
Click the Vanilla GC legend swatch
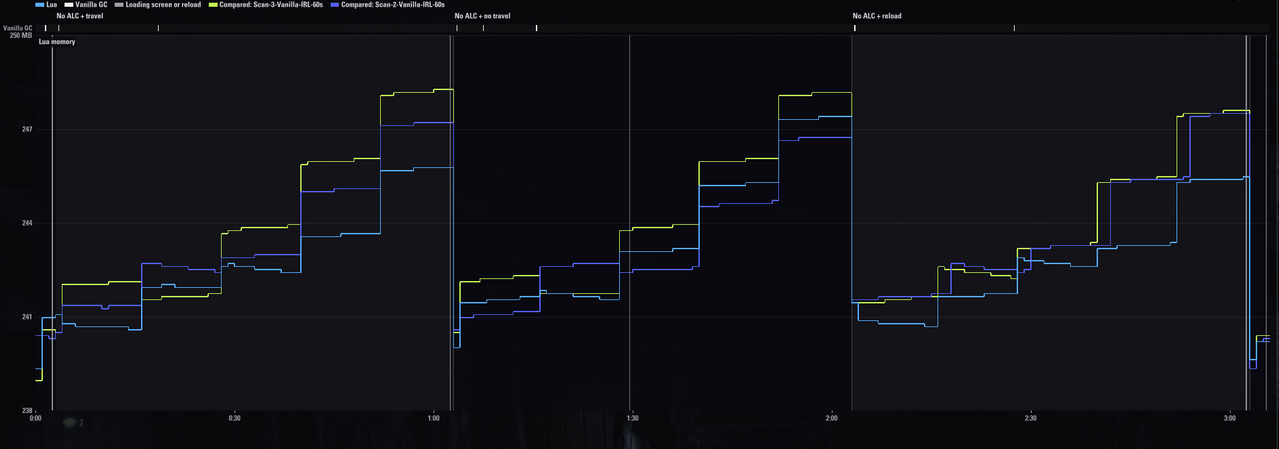coord(70,5)
